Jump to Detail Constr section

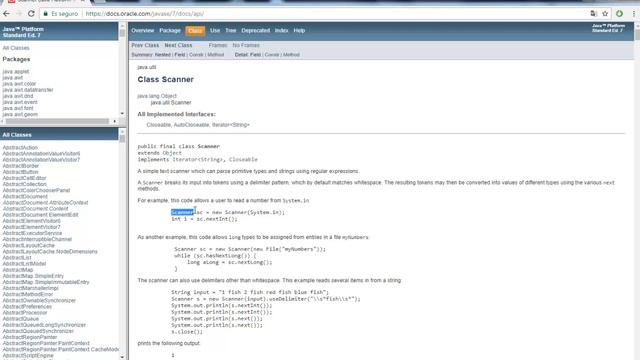[271, 55]
